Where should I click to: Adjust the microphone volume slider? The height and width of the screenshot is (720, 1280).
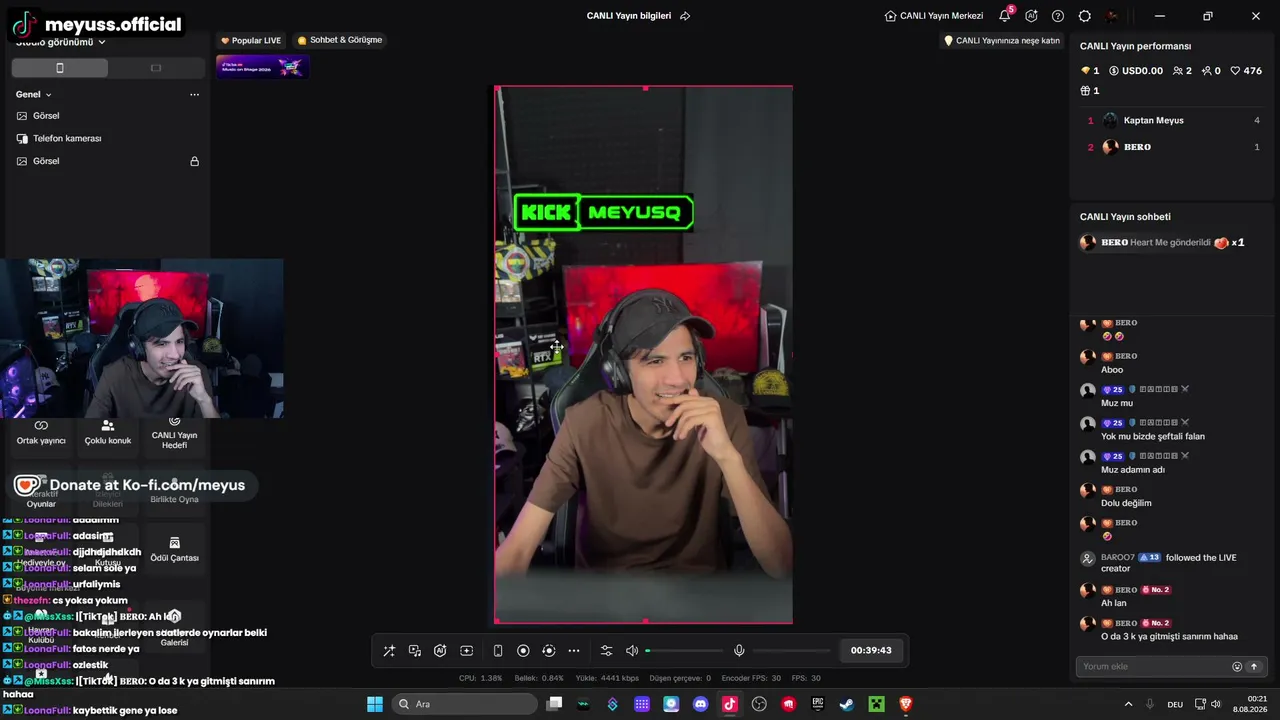[790, 650]
